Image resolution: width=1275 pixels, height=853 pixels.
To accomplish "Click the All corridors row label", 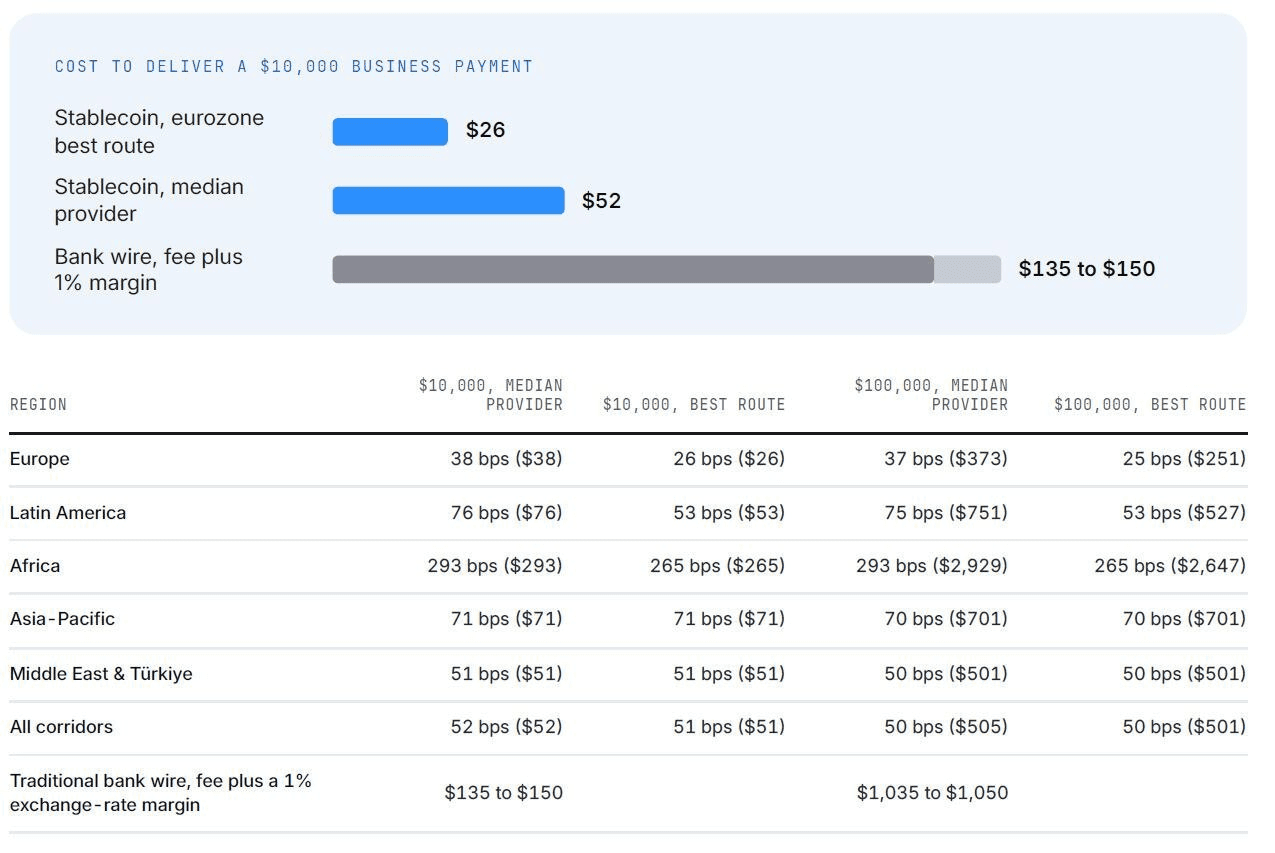I will coord(61,727).
